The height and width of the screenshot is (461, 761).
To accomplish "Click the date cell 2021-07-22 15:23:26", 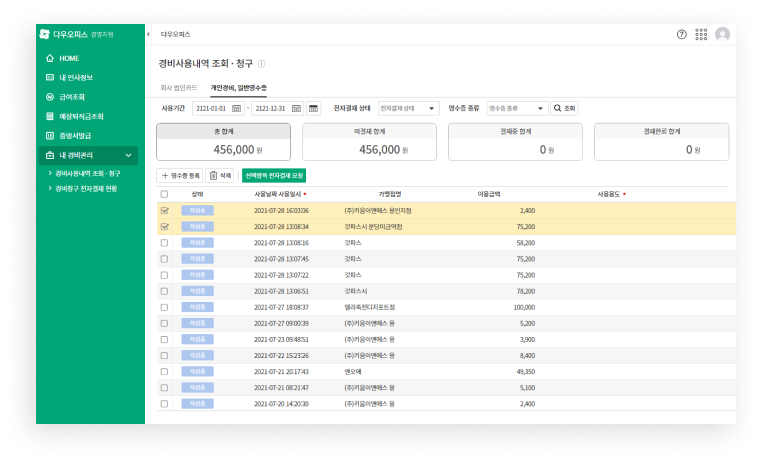I will point(281,356).
